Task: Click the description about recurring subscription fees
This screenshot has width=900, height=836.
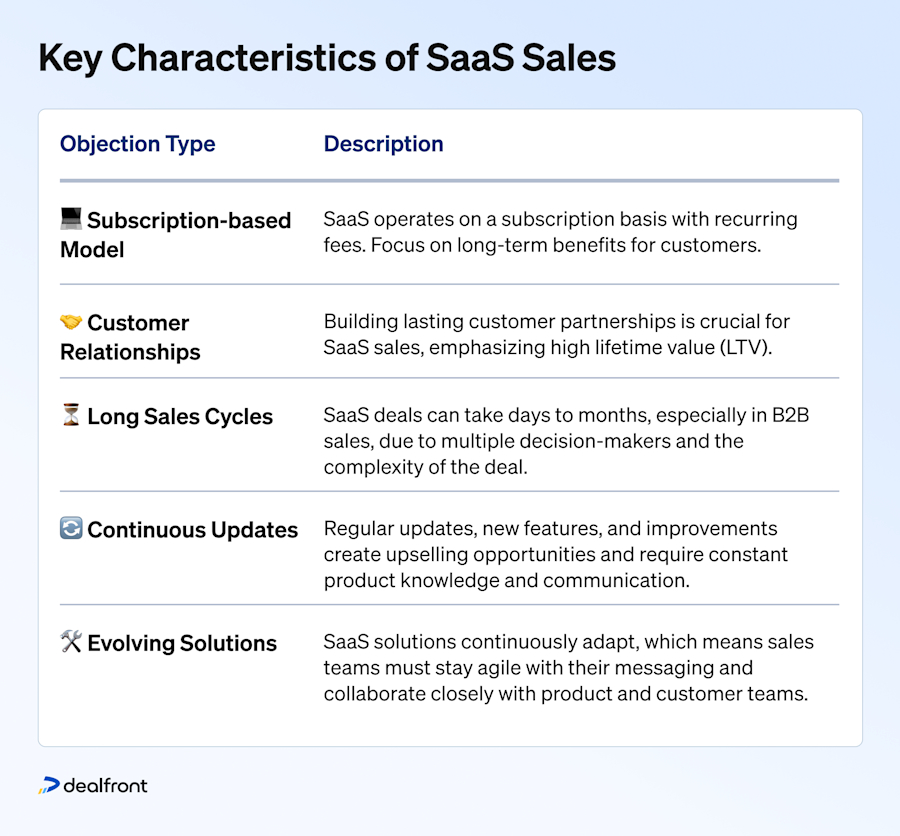Action: [x=560, y=232]
